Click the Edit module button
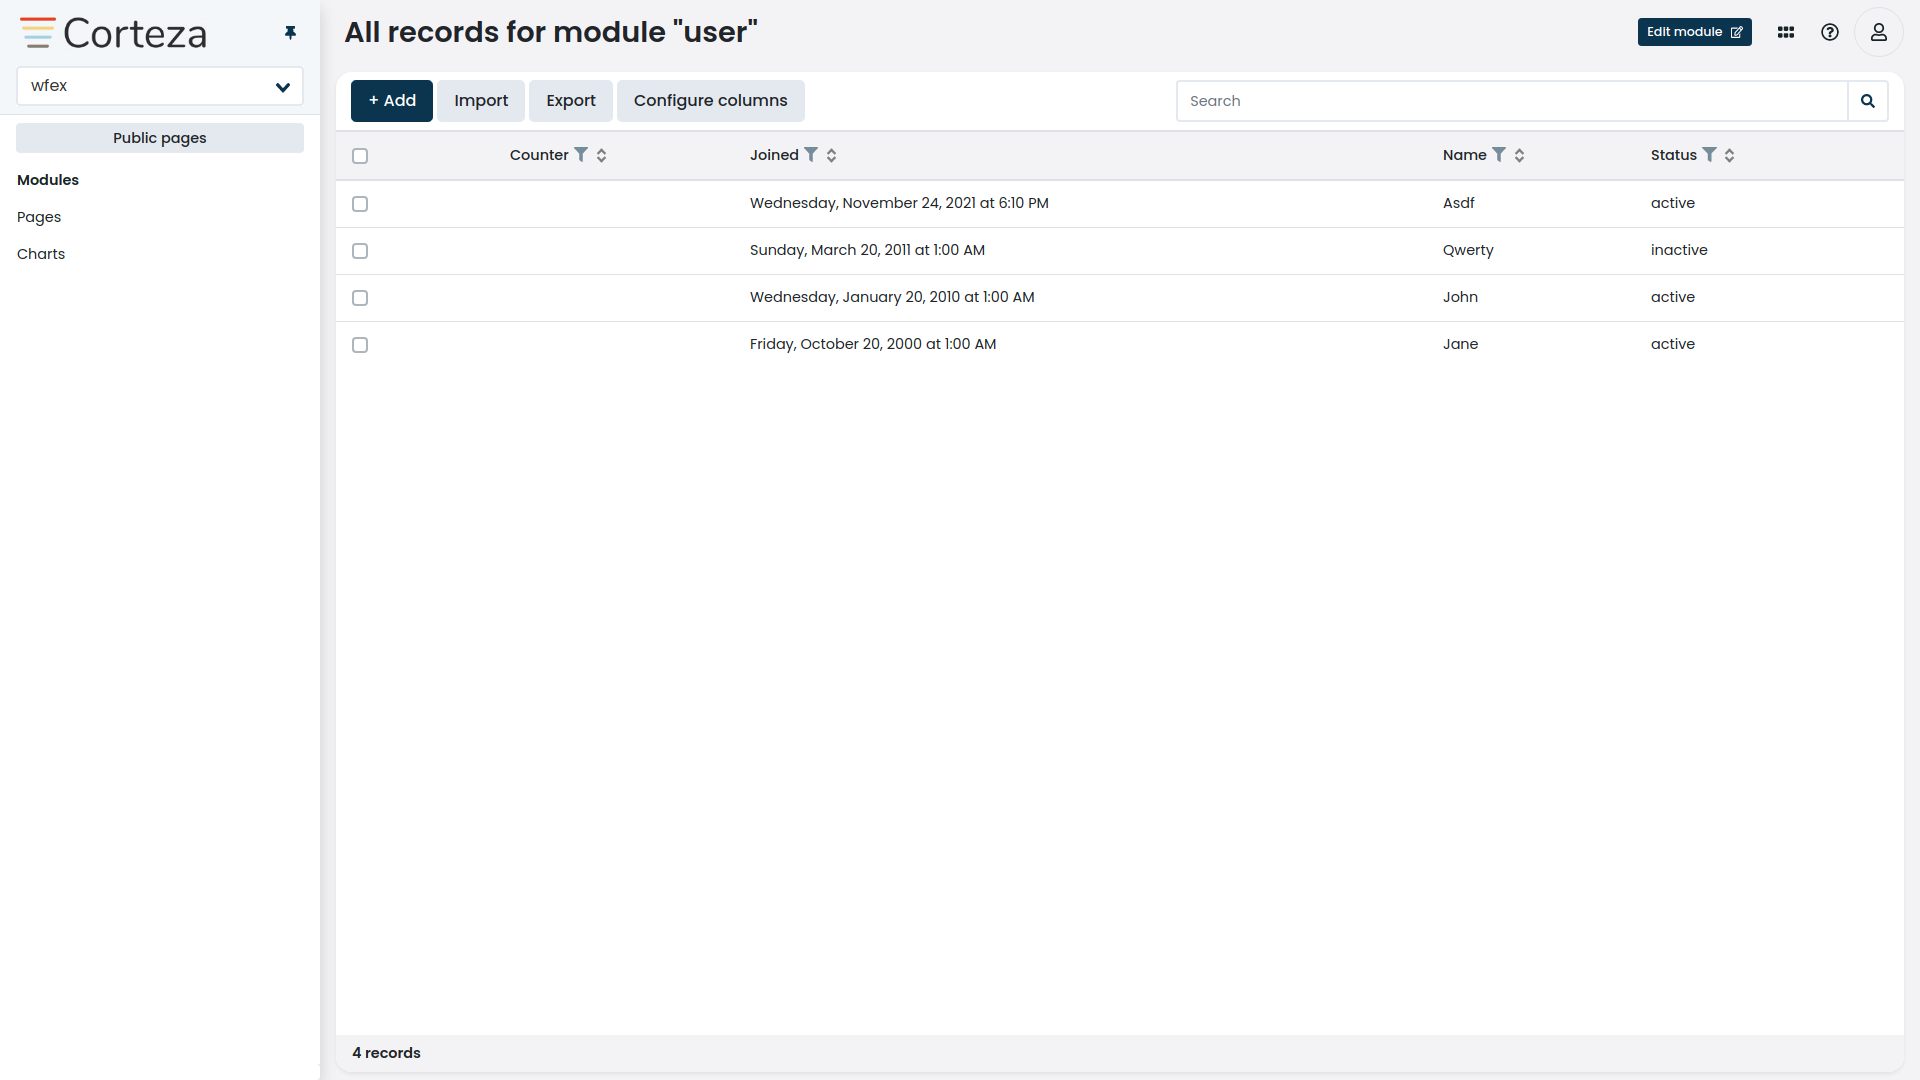This screenshot has width=1920, height=1080. [1695, 32]
